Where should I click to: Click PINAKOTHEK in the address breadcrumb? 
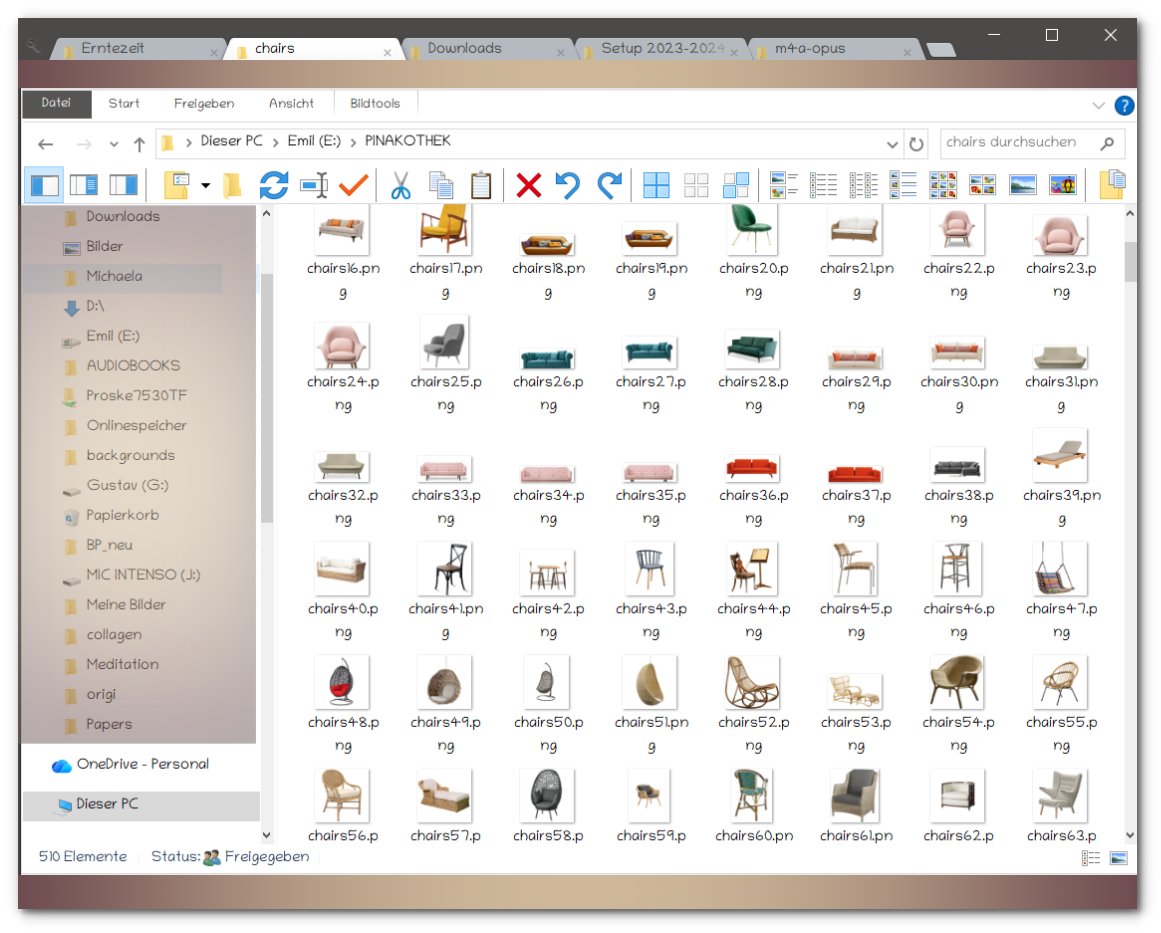click(407, 141)
